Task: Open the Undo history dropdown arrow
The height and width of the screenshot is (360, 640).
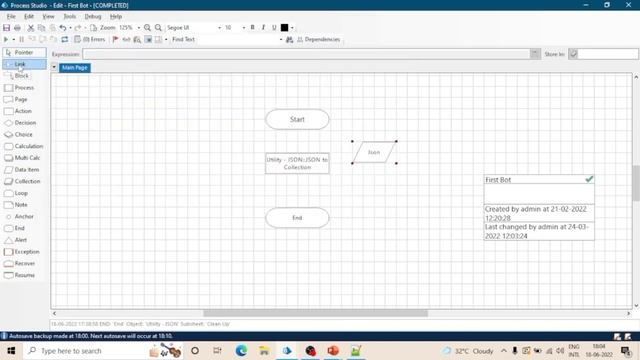Action: click(70, 28)
